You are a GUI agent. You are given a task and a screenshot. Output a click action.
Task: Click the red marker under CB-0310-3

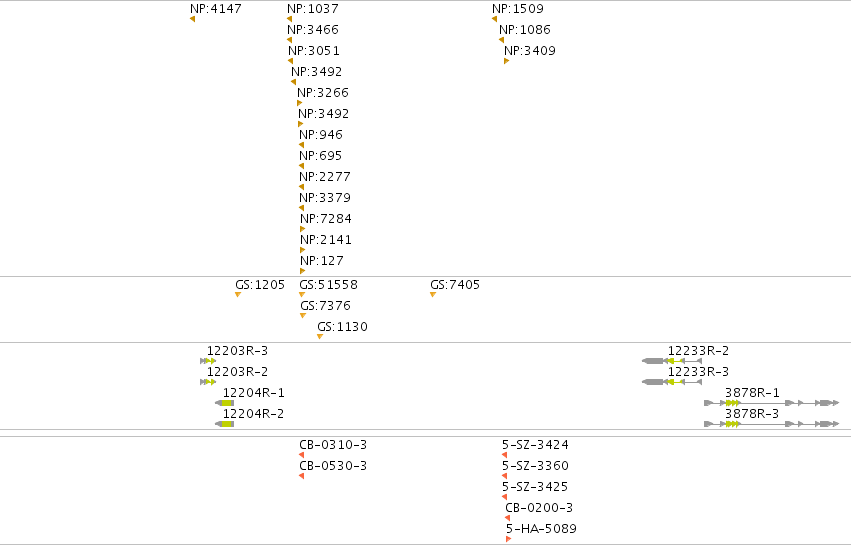(x=301, y=455)
